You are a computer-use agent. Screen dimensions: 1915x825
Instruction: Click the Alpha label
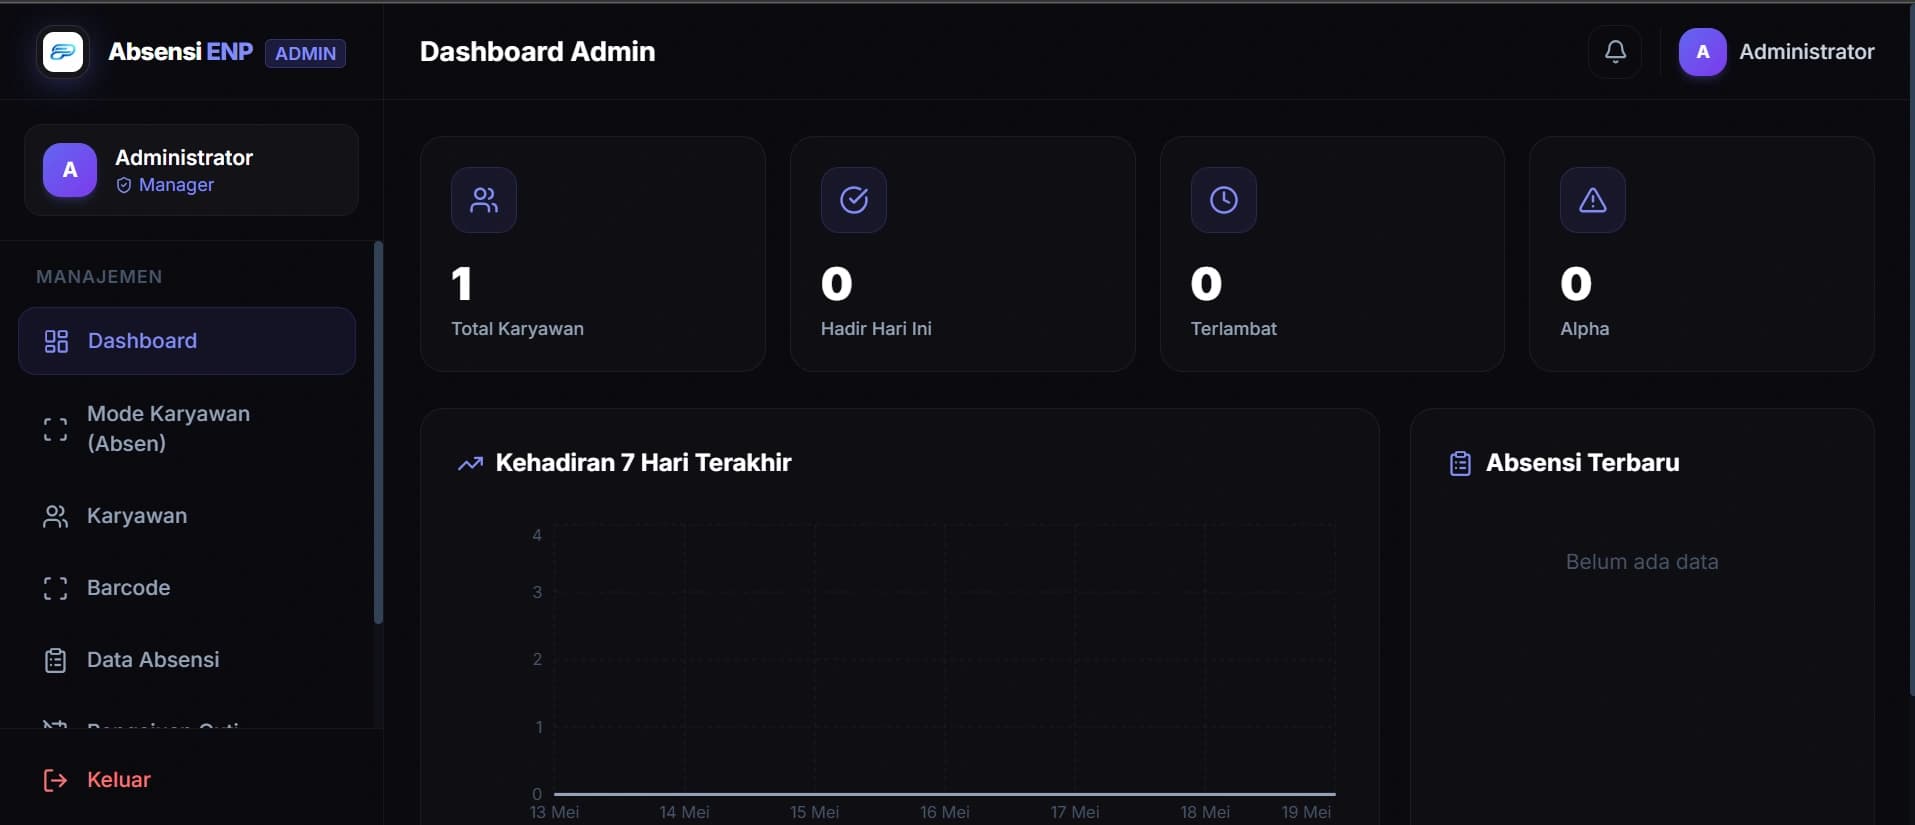point(1584,329)
